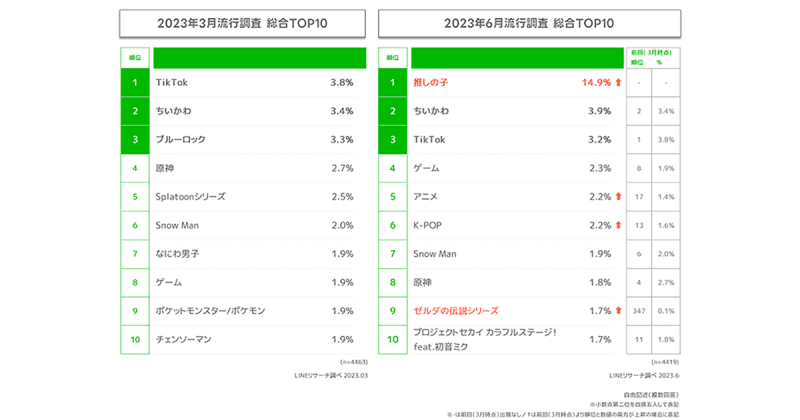
Task: Click the ポケットモンスター/ポケモン entry
Action: [211, 311]
